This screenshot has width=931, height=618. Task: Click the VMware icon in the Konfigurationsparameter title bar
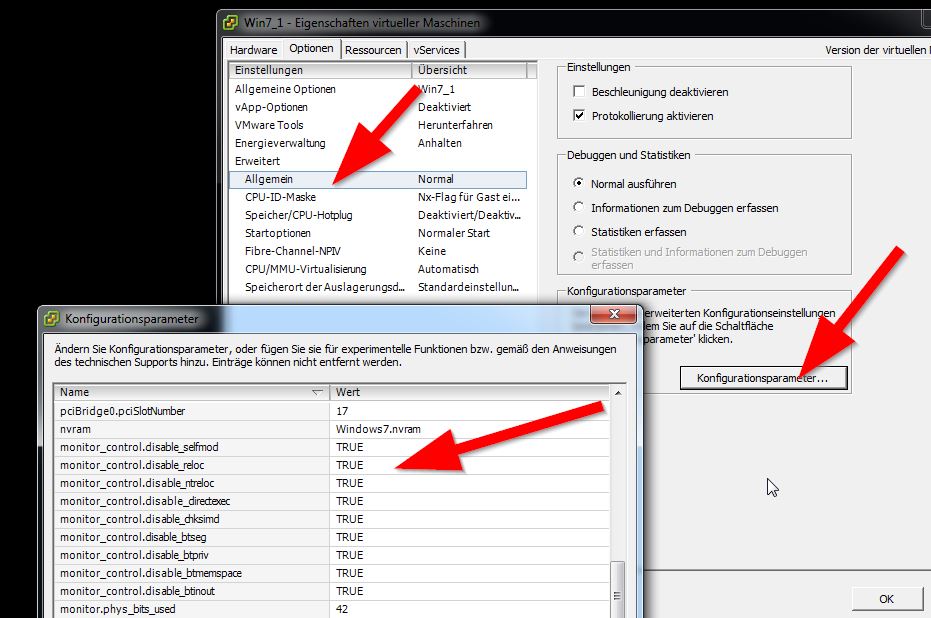tap(52, 319)
